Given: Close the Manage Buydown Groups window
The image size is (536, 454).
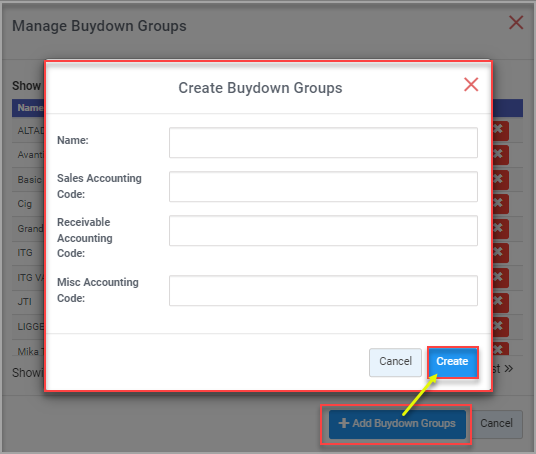Looking at the screenshot, I should pos(516,23).
